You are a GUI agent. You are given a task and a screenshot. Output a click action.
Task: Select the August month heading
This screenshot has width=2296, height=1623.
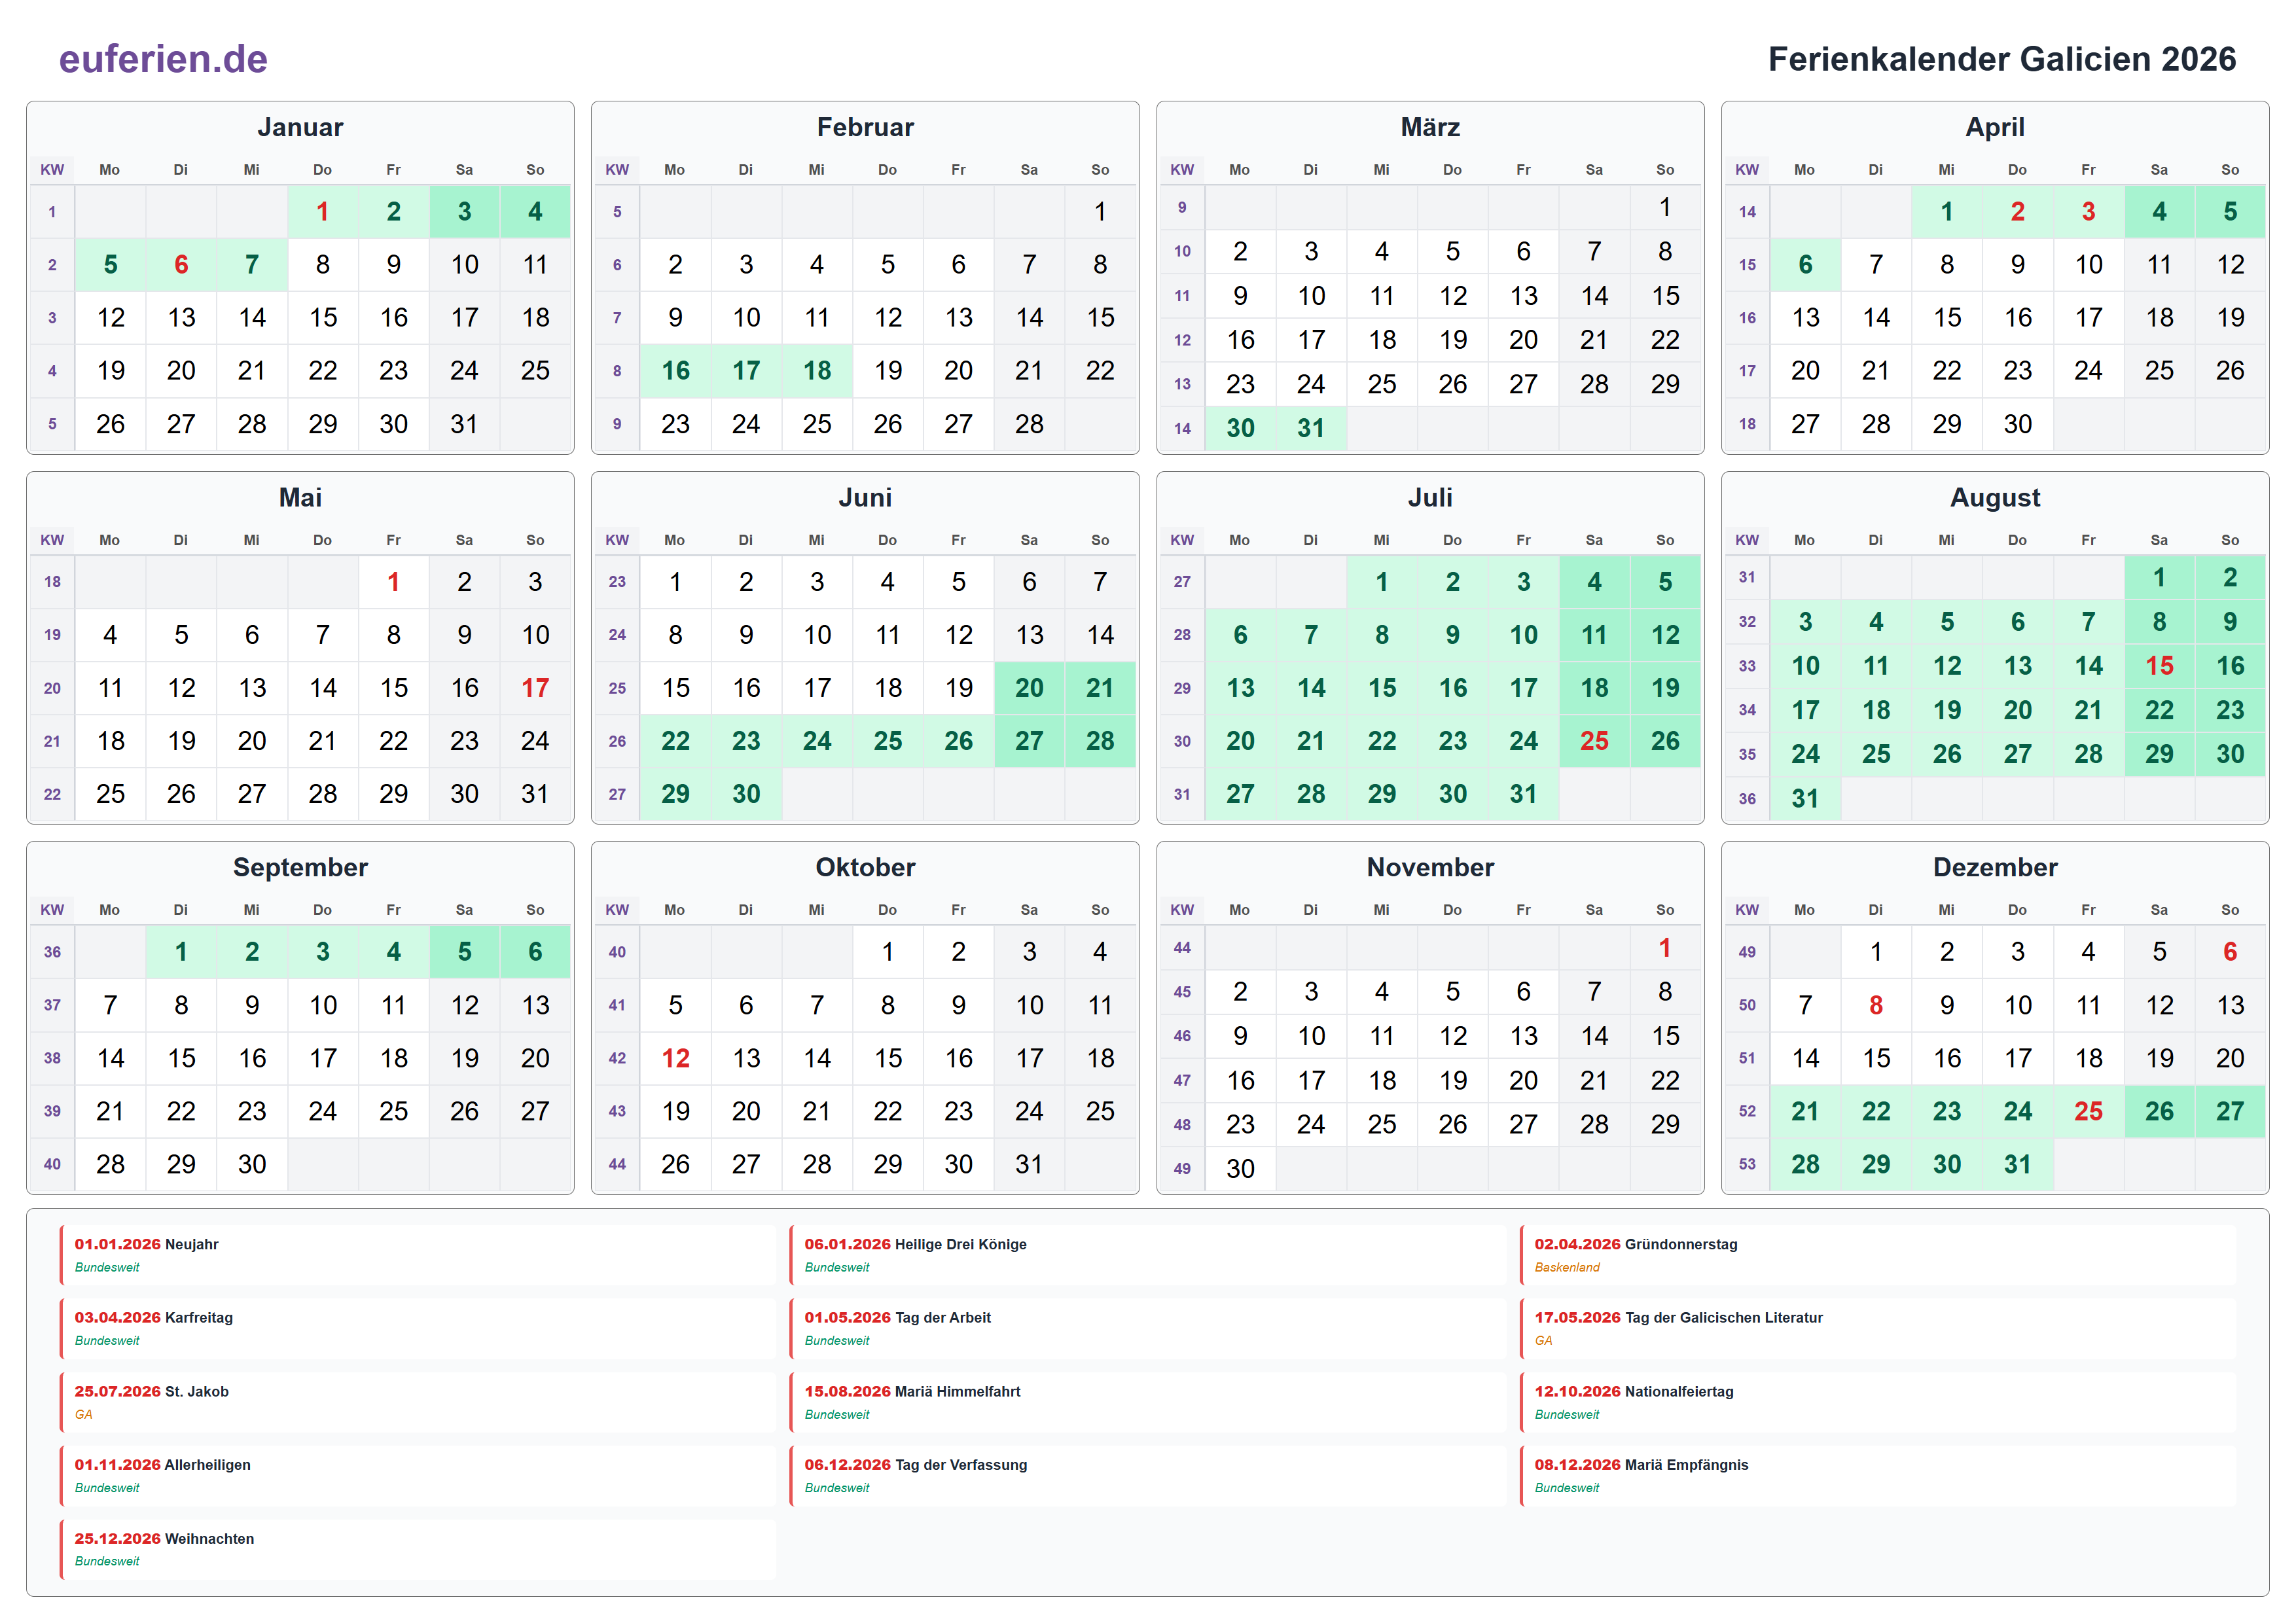point(1995,497)
